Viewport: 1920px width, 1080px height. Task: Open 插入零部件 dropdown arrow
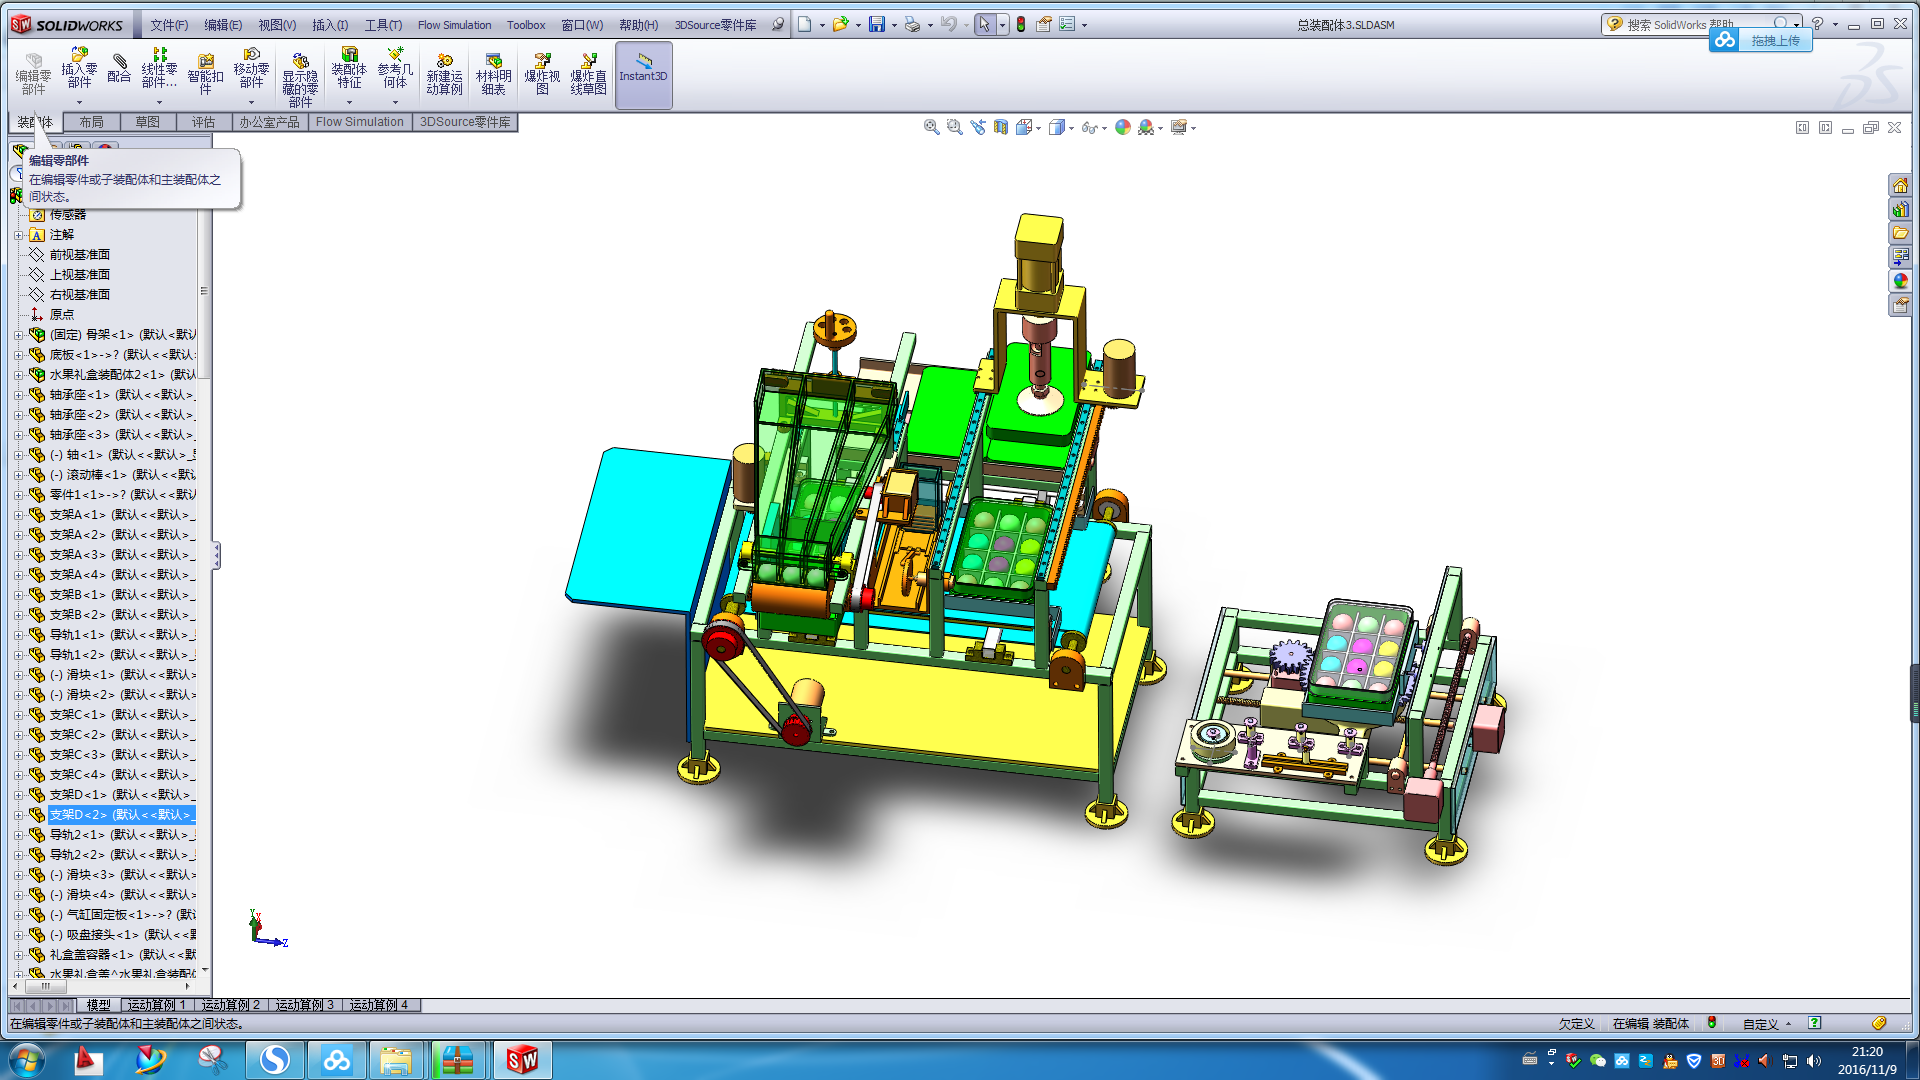point(79,102)
